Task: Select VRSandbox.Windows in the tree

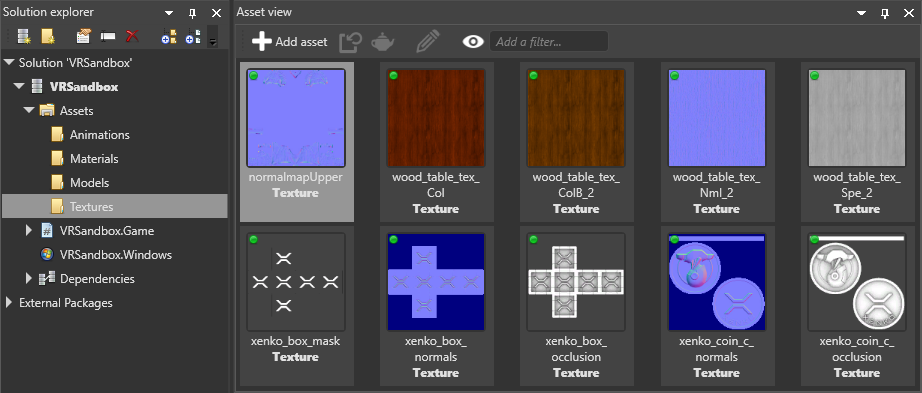Action: point(115,255)
